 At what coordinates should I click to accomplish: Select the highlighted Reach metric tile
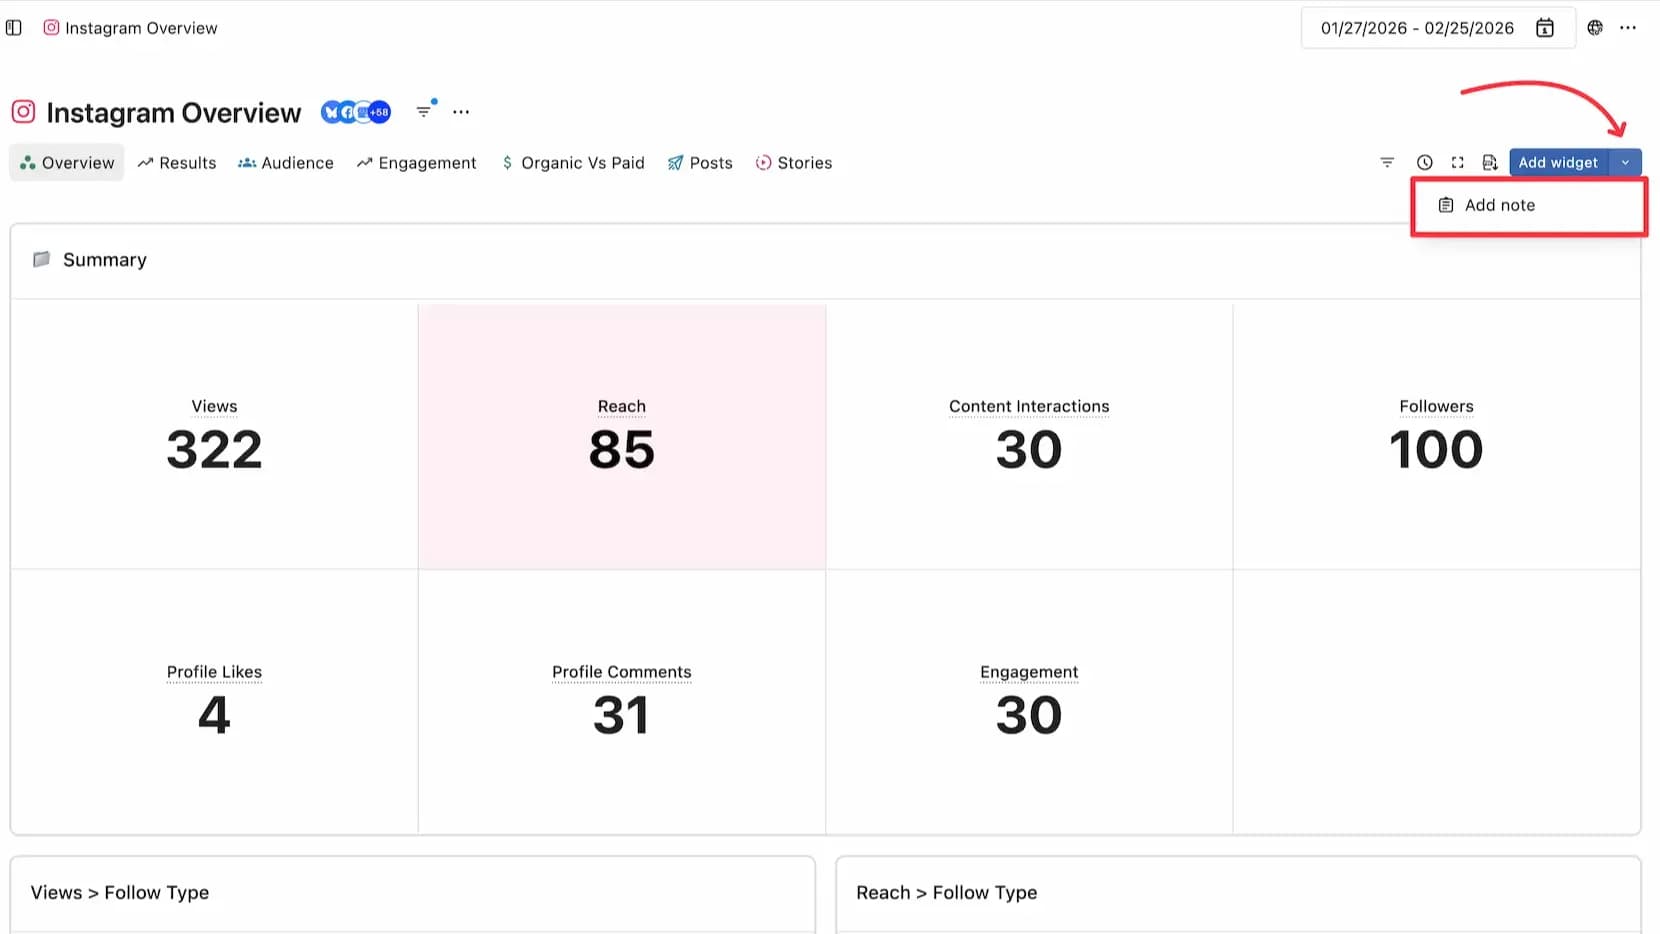[x=622, y=437]
